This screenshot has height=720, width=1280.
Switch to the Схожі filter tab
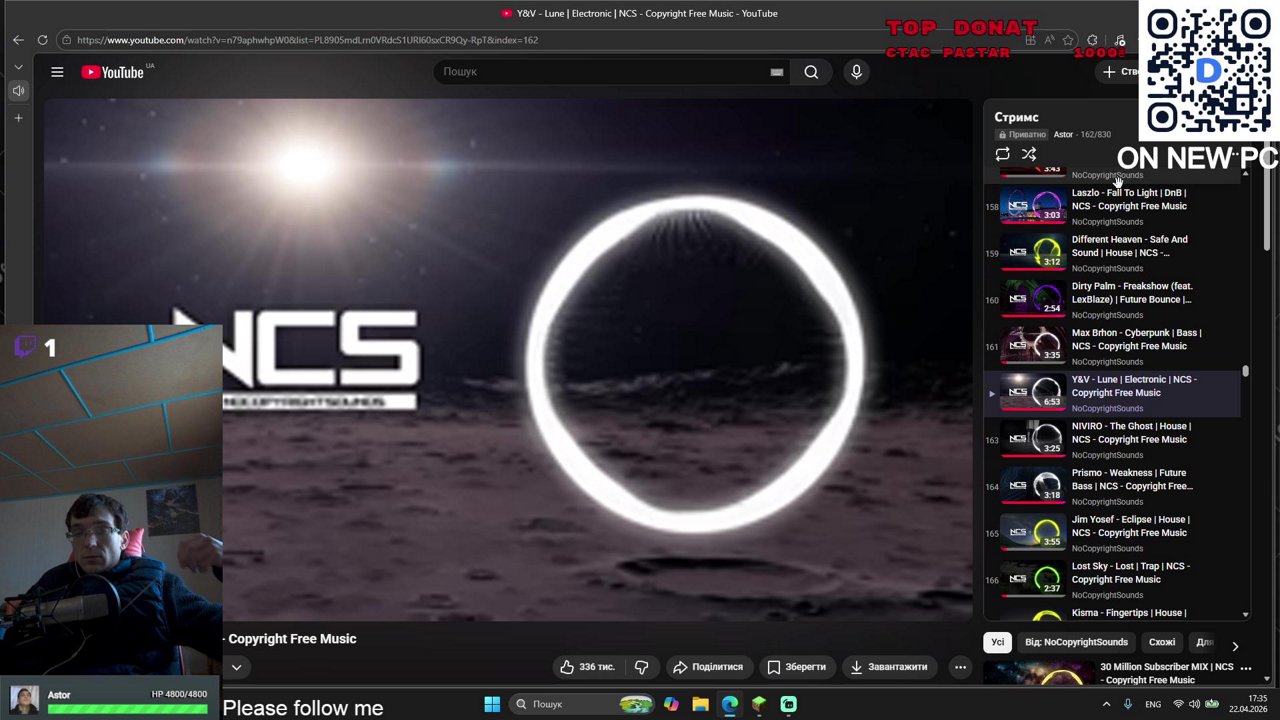click(x=1161, y=641)
